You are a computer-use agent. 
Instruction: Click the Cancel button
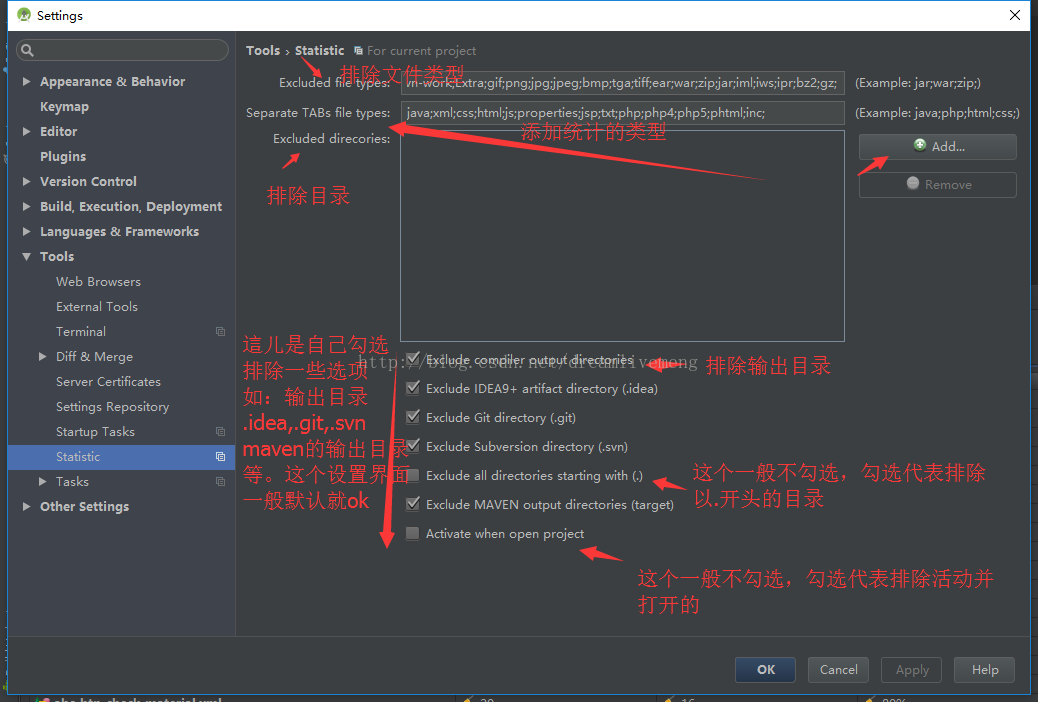838,670
